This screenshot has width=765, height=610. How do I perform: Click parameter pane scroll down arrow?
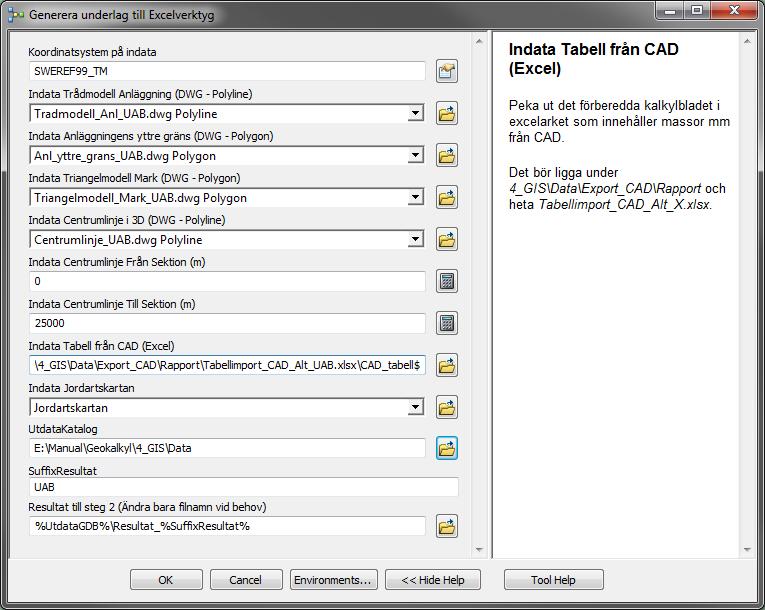click(x=479, y=549)
